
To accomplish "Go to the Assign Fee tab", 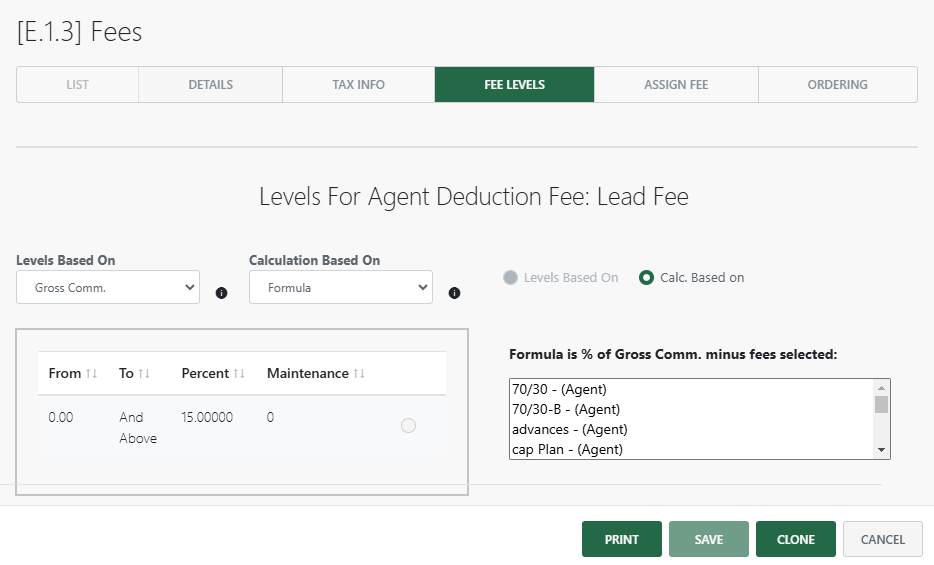I will point(676,85).
